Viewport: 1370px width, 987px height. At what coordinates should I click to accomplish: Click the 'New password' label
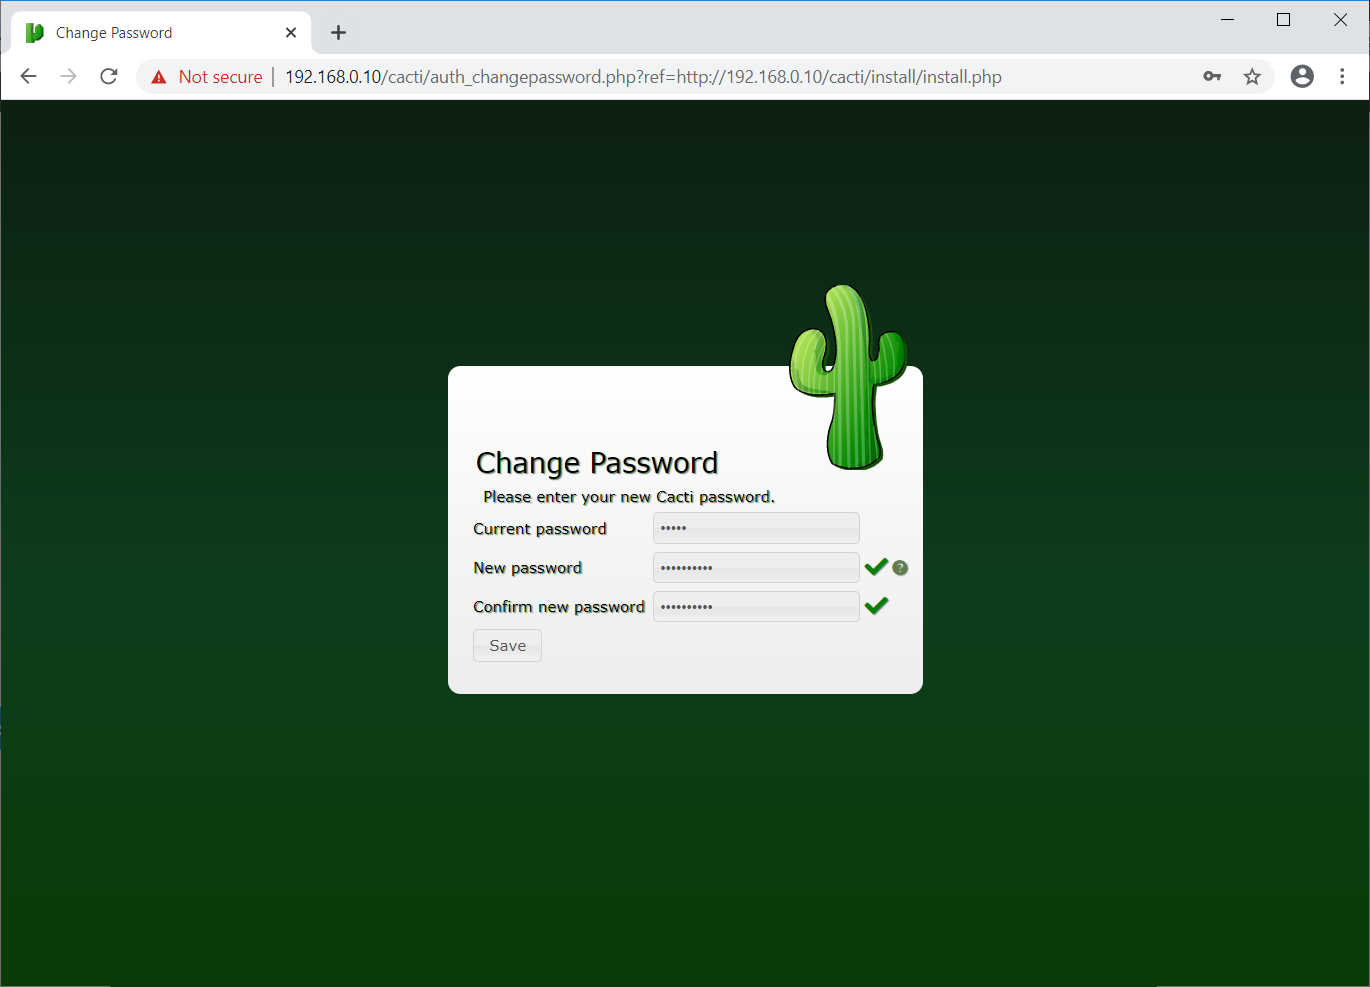pos(527,568)
